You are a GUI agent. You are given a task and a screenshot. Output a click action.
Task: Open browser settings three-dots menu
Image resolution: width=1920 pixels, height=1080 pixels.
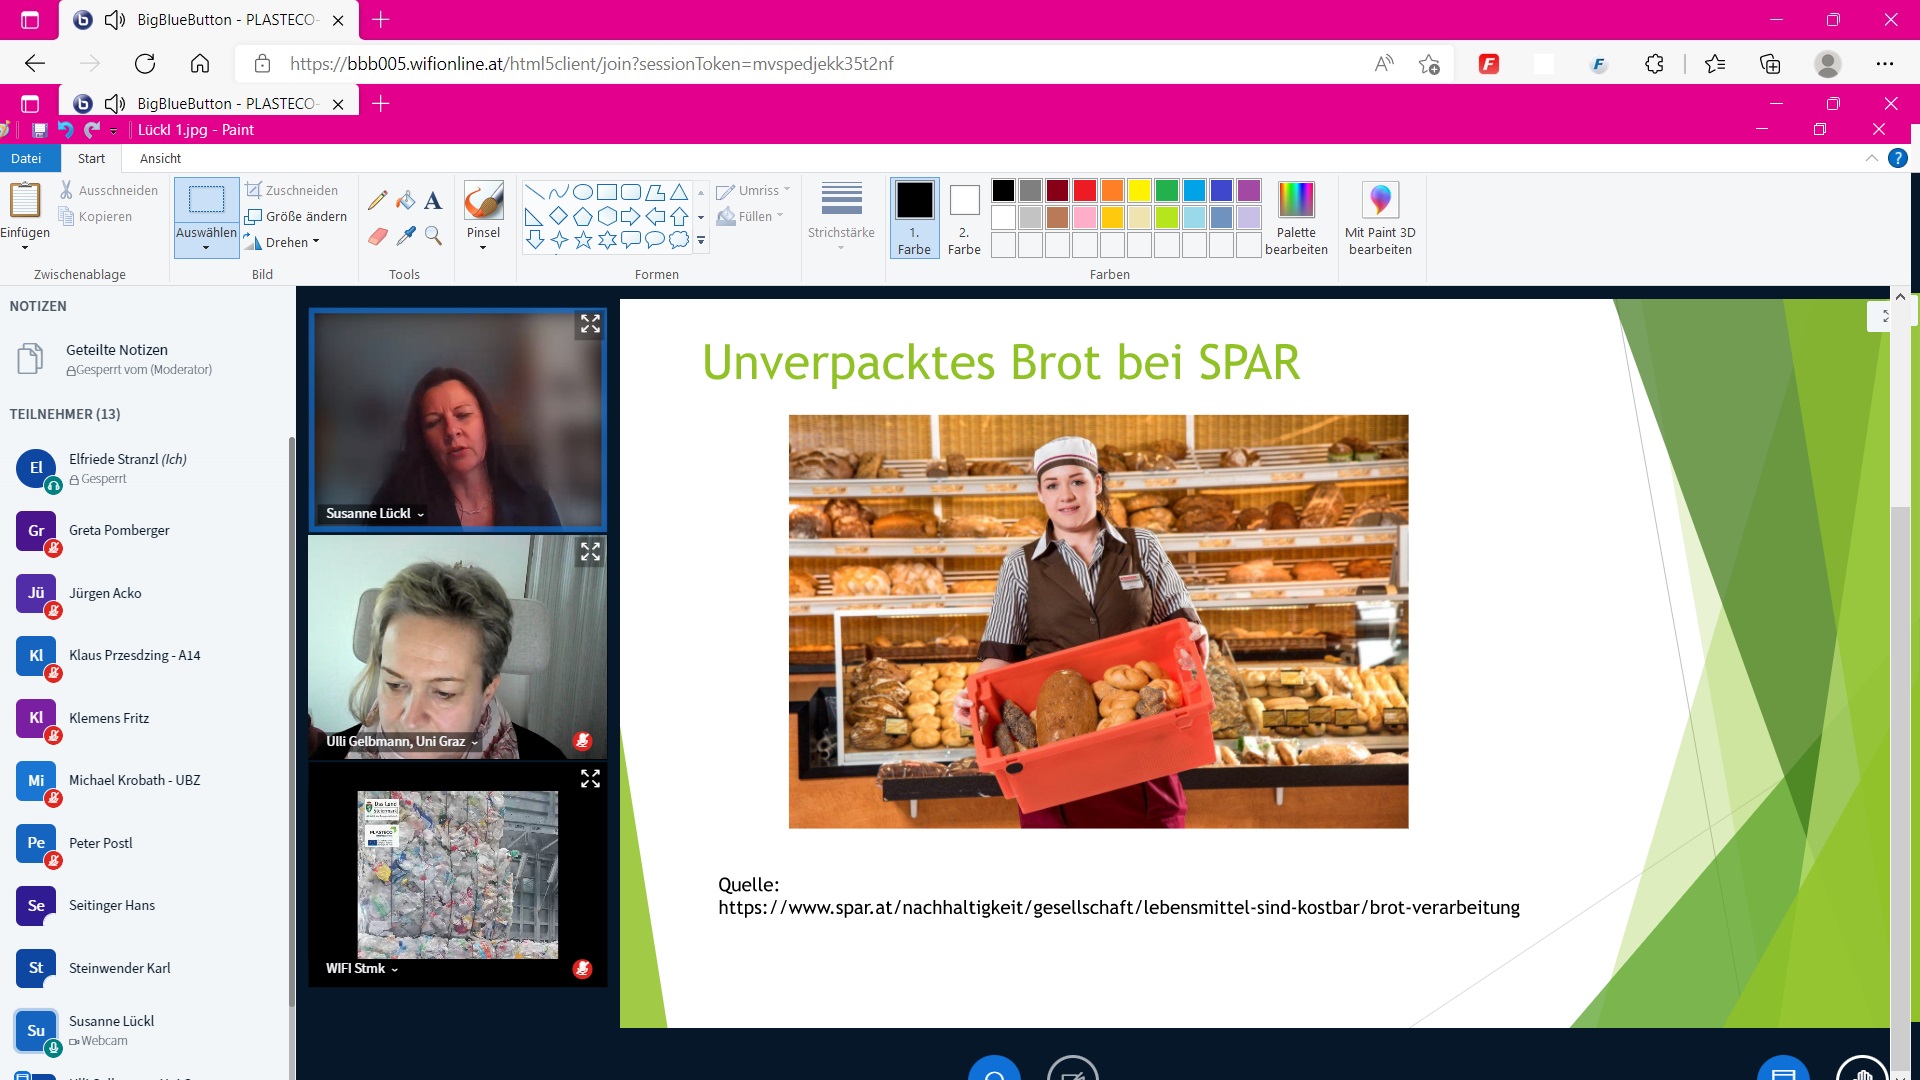[1885, 64]
